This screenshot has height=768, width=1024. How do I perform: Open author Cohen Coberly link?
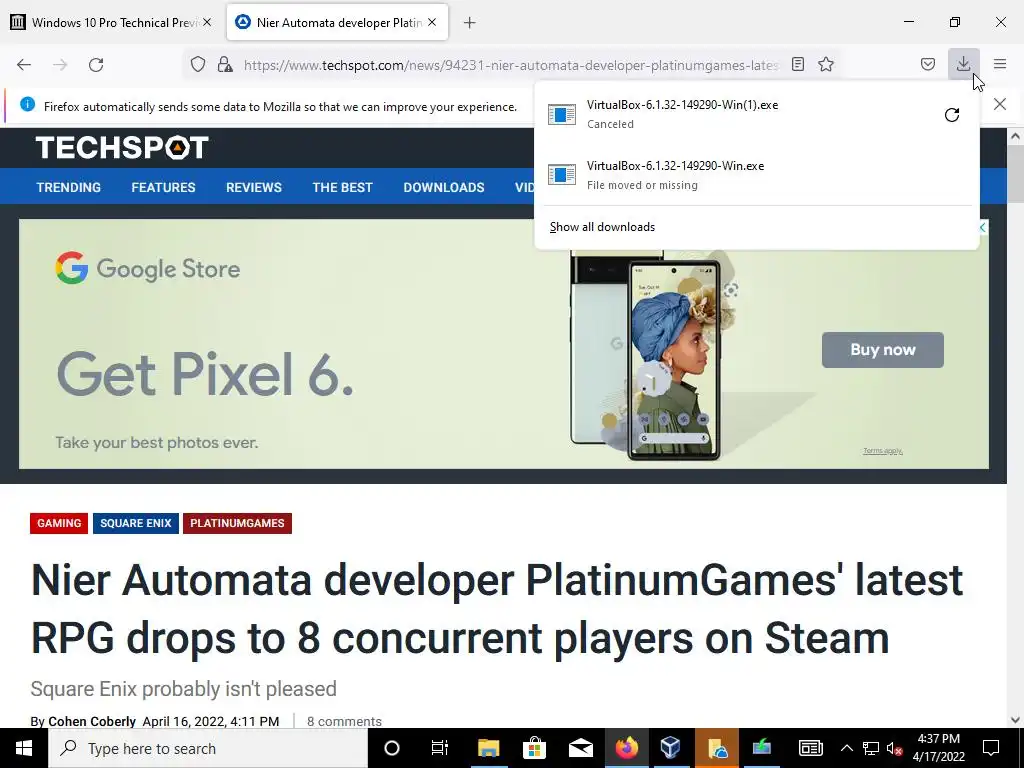(92, 721)
